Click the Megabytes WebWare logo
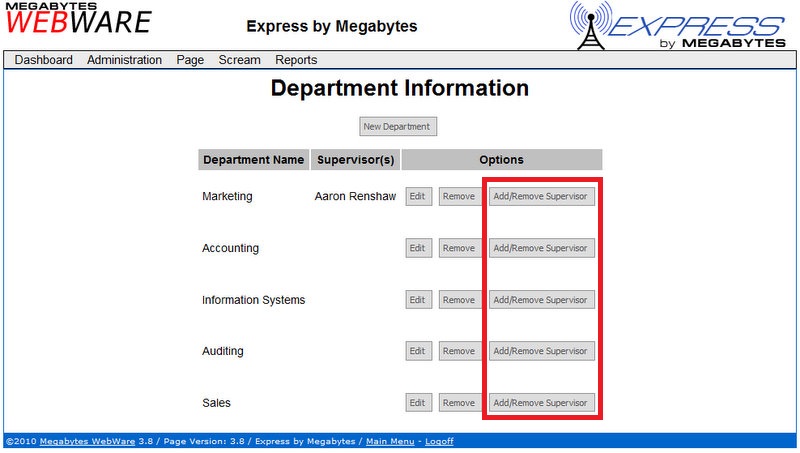The width and height of the screenshot is (800, 453). point(78,20)
